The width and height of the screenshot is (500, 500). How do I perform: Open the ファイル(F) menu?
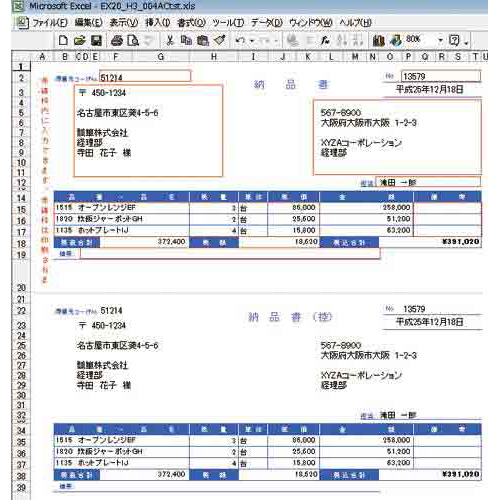coord(50,23)
